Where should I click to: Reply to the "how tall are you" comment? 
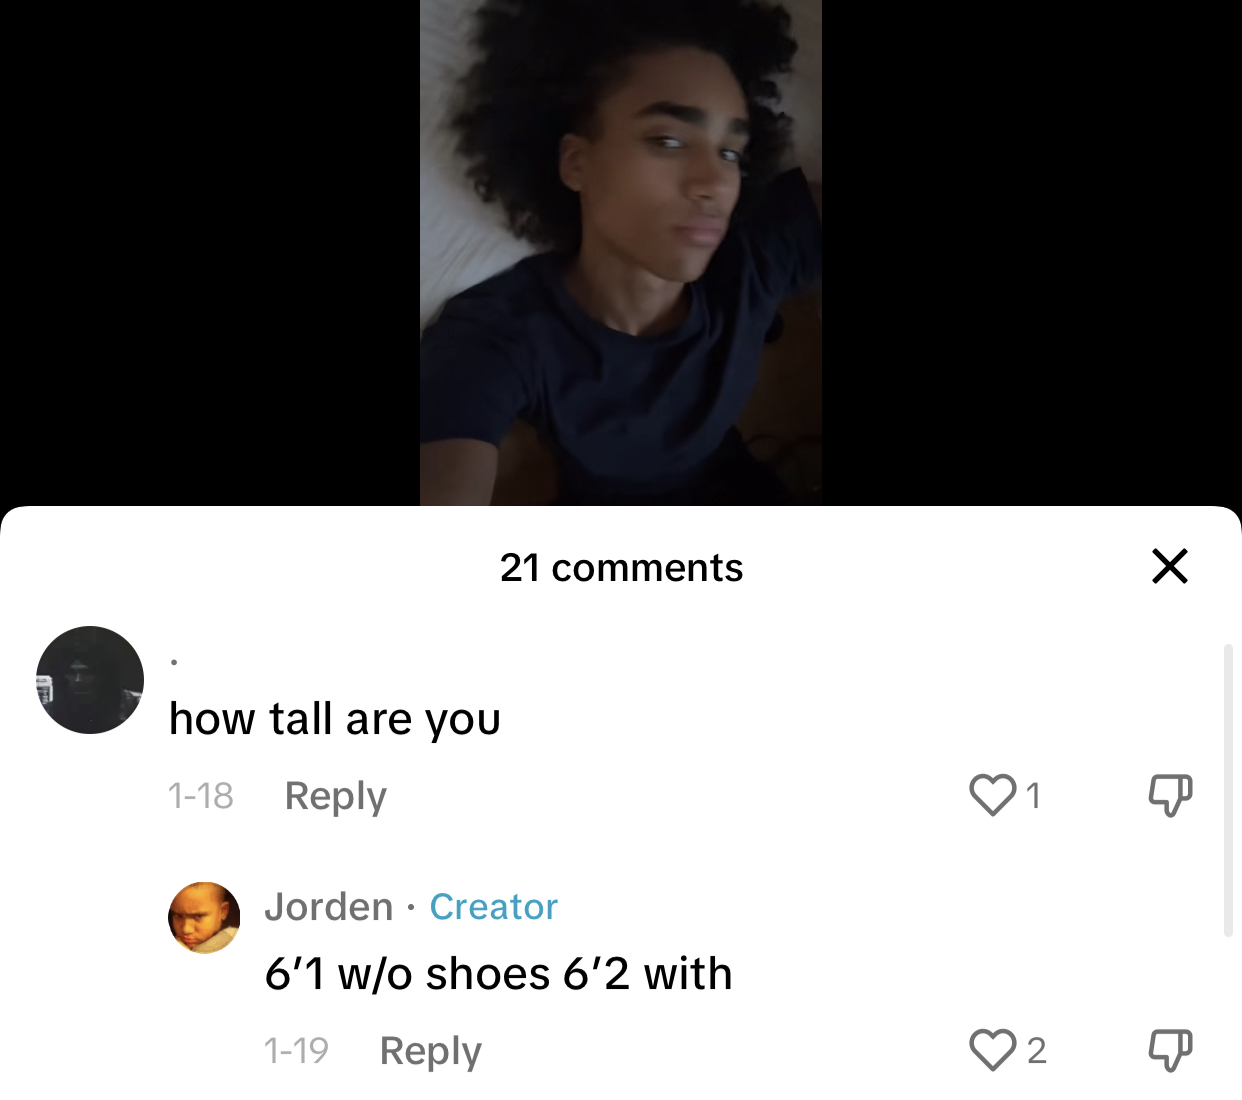pyautogui.click(x=335, y=796)
